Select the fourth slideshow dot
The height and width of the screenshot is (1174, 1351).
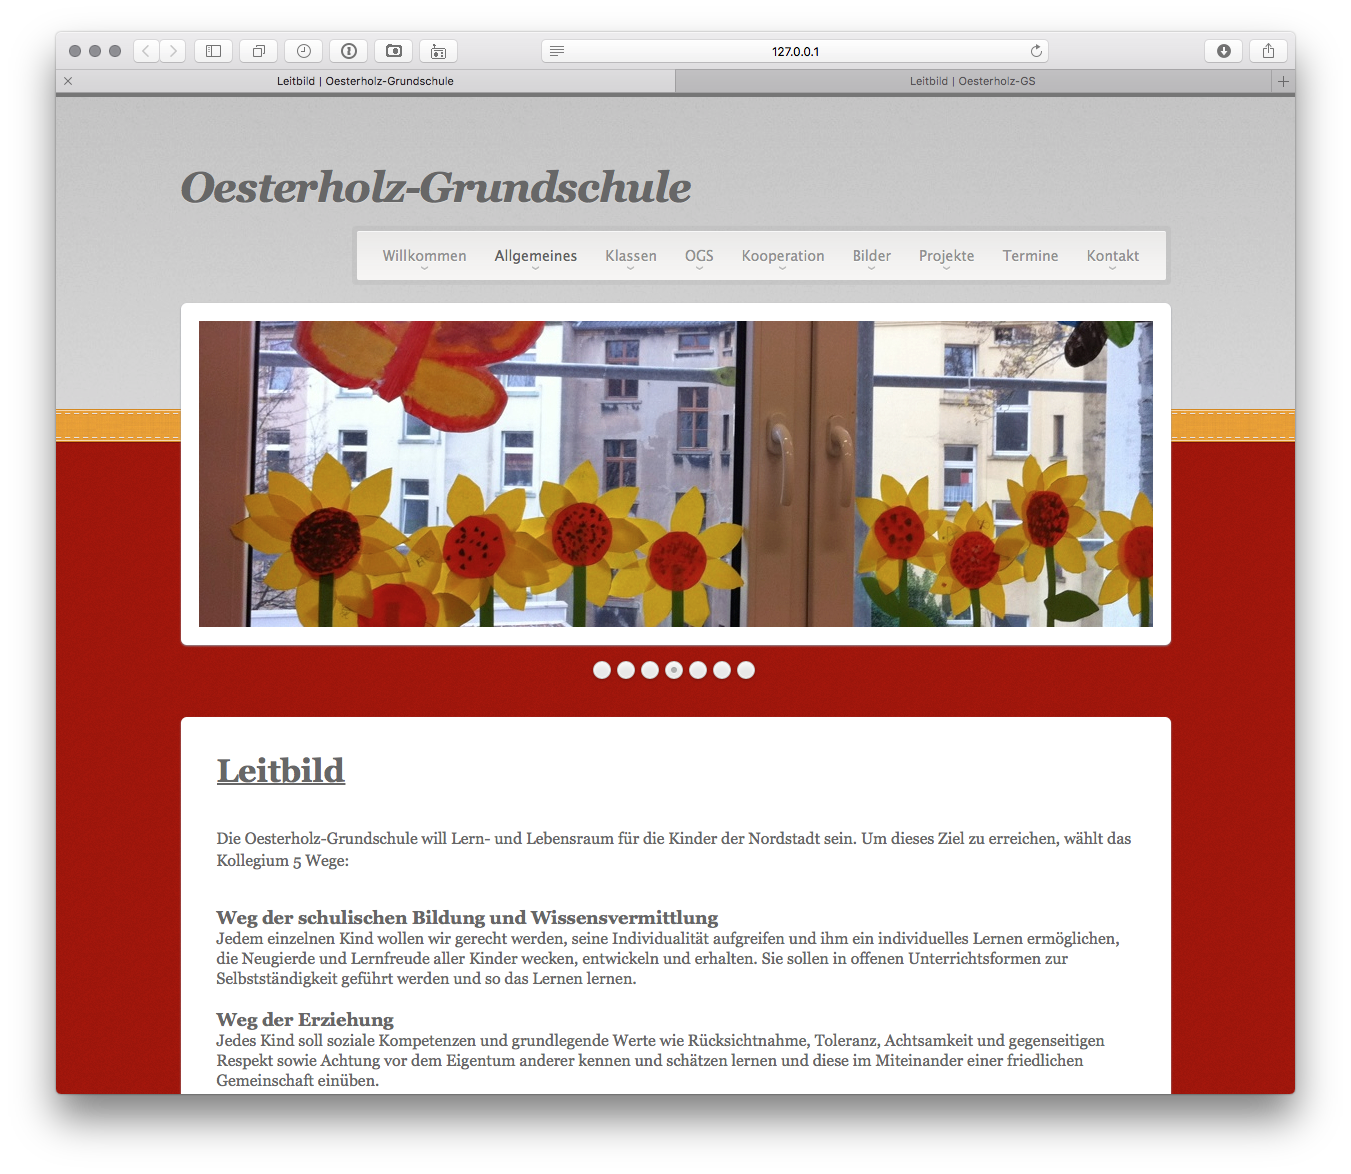[x=674, y=670]
